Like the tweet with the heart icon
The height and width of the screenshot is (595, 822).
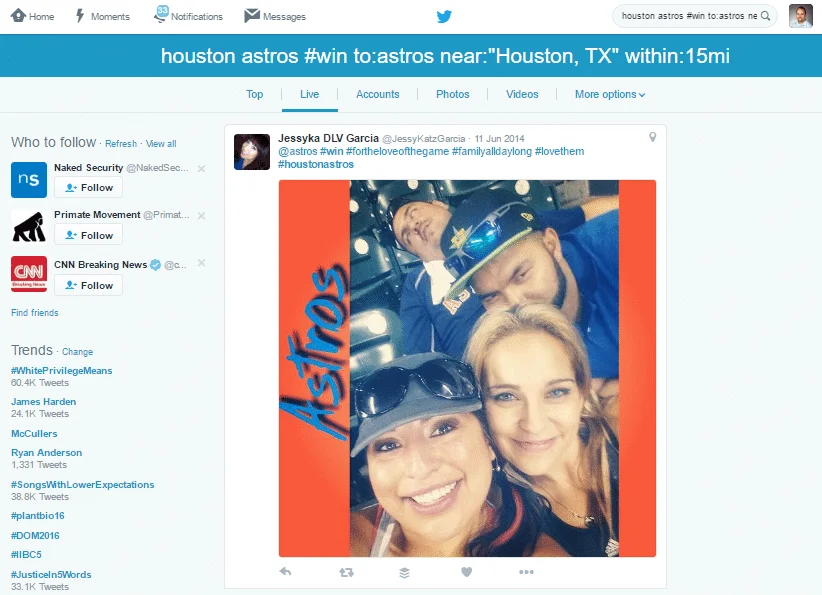[466, 572]
